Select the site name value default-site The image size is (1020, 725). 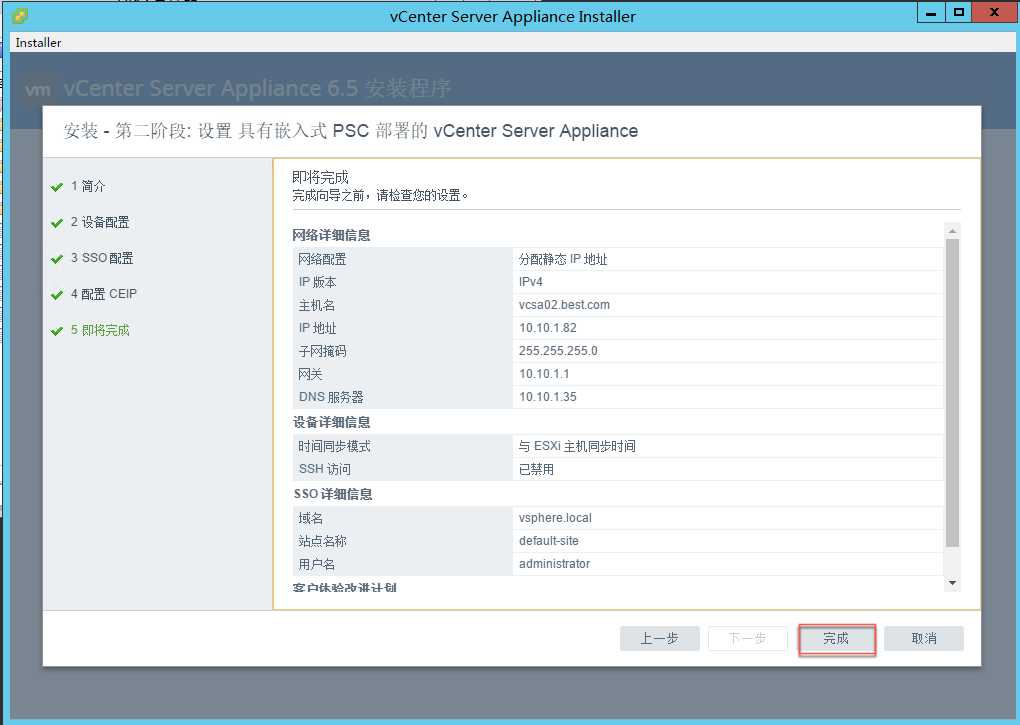(548, 541)
